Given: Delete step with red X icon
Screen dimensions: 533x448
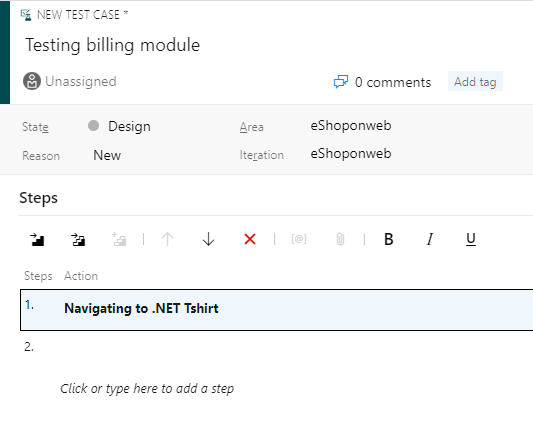Looking at the screenshot, I should coord(250,239).
